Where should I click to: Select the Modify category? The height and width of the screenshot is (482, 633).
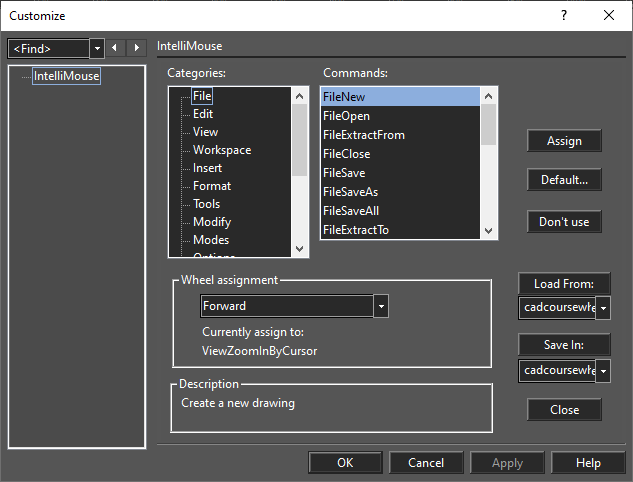212,222
